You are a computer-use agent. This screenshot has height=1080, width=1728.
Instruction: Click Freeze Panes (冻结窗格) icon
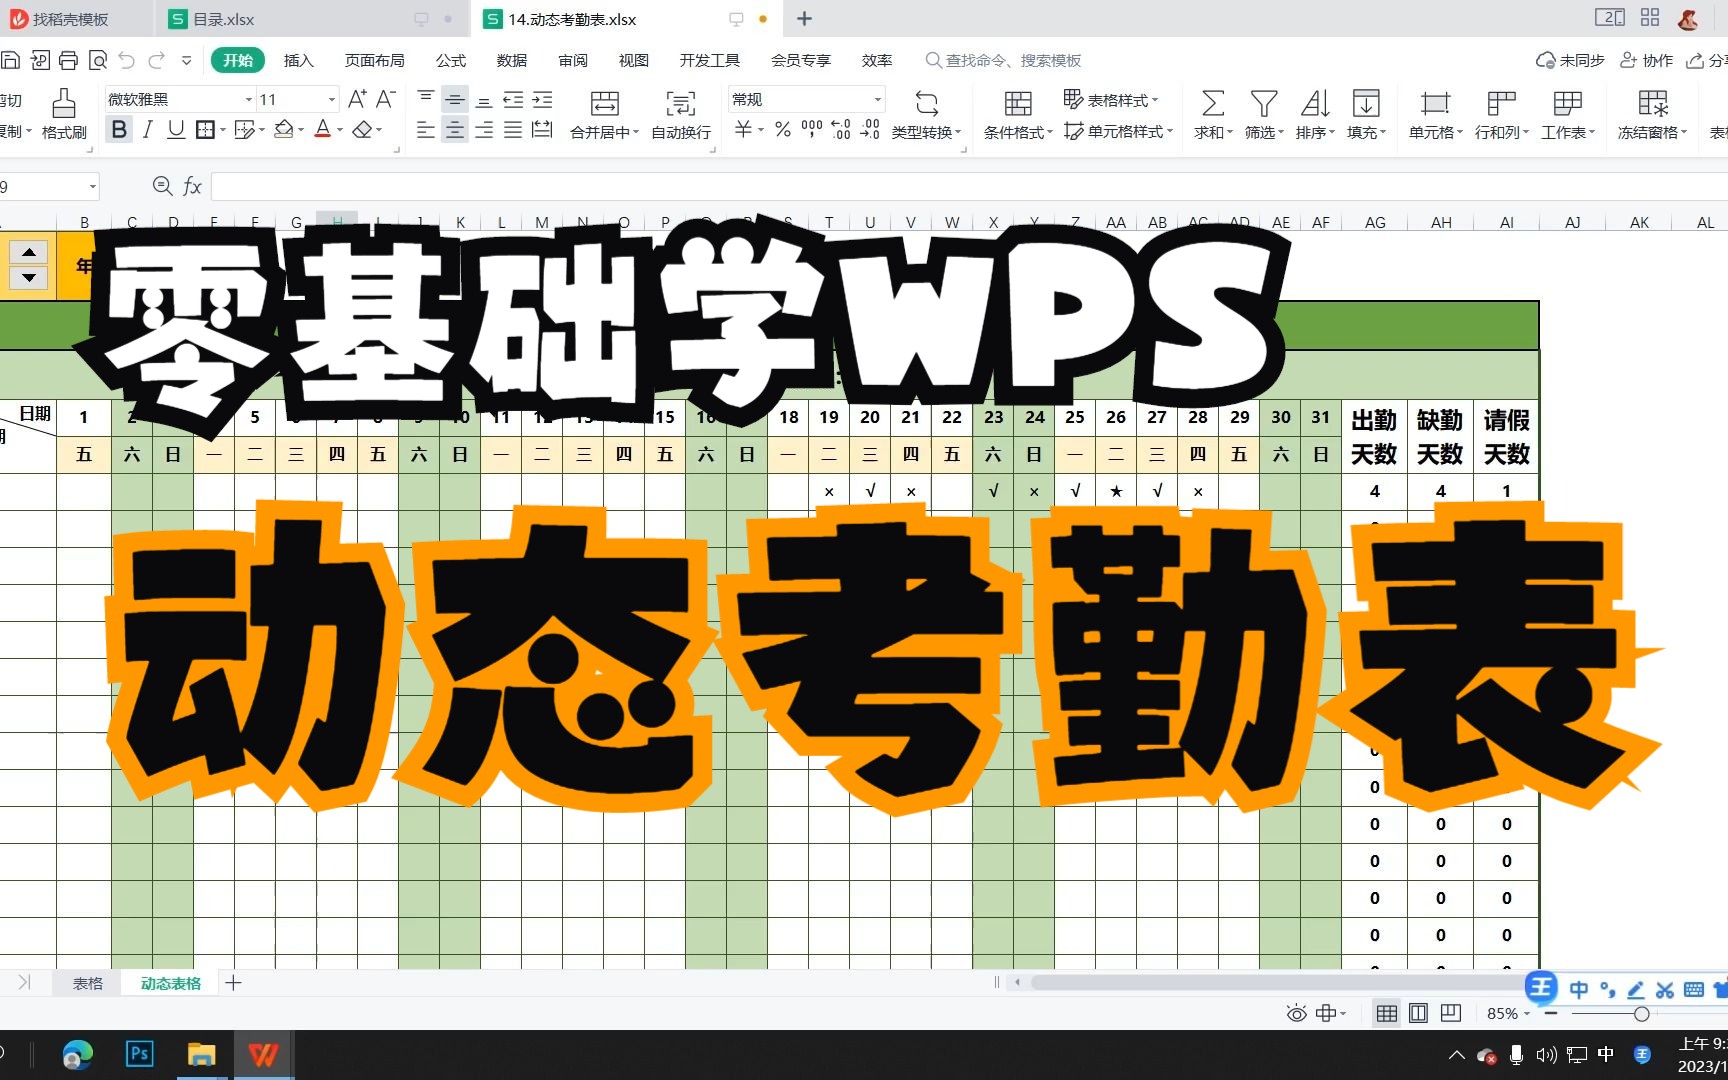pyautogui.click(x=1653, y=103)
